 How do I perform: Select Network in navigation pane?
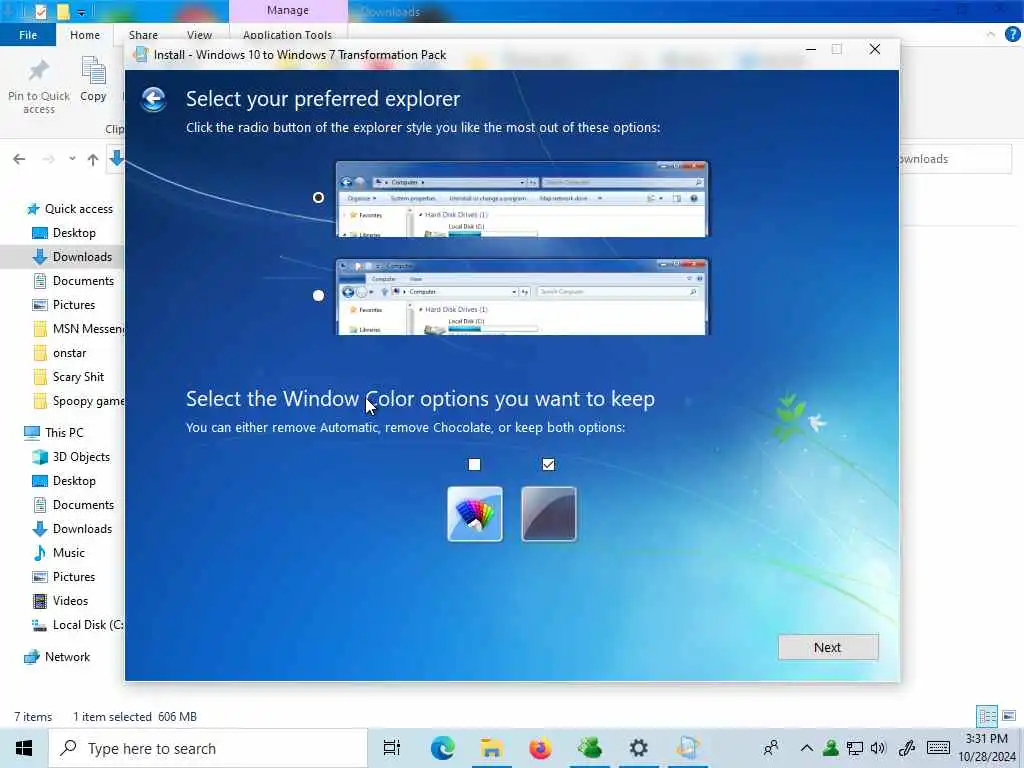[x=57, y=657]
